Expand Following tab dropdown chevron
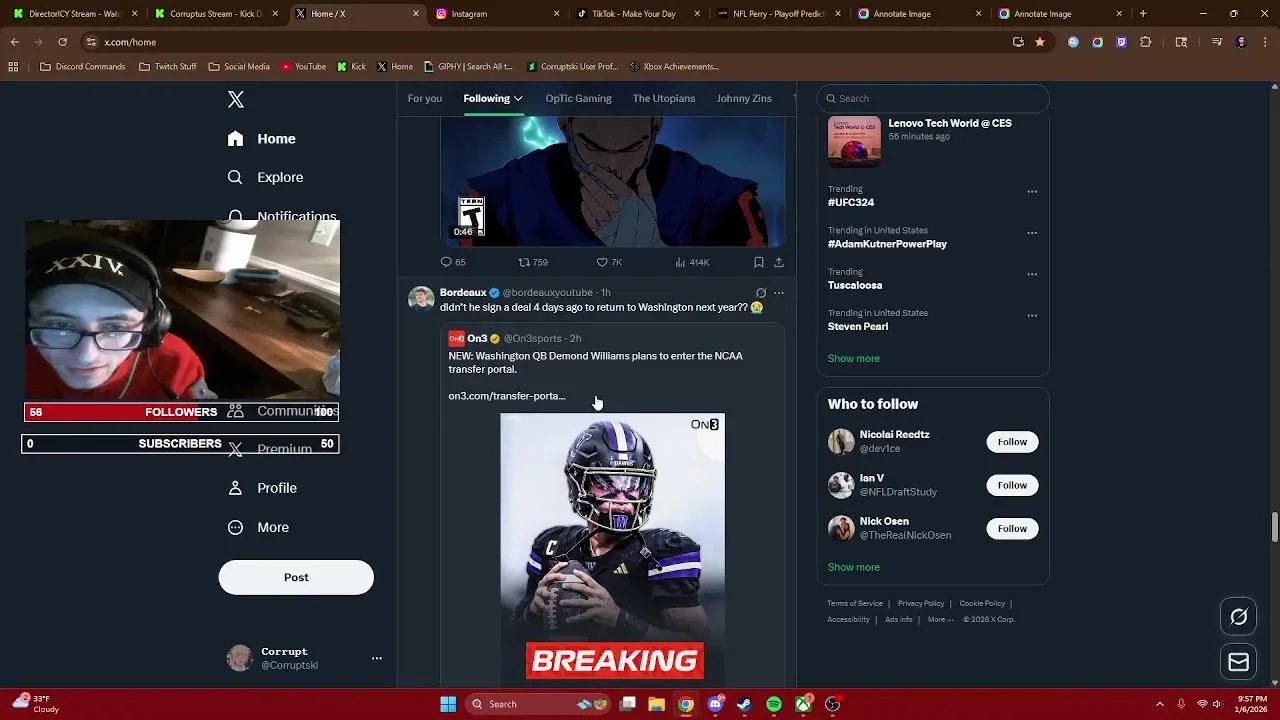 (518, 98)
